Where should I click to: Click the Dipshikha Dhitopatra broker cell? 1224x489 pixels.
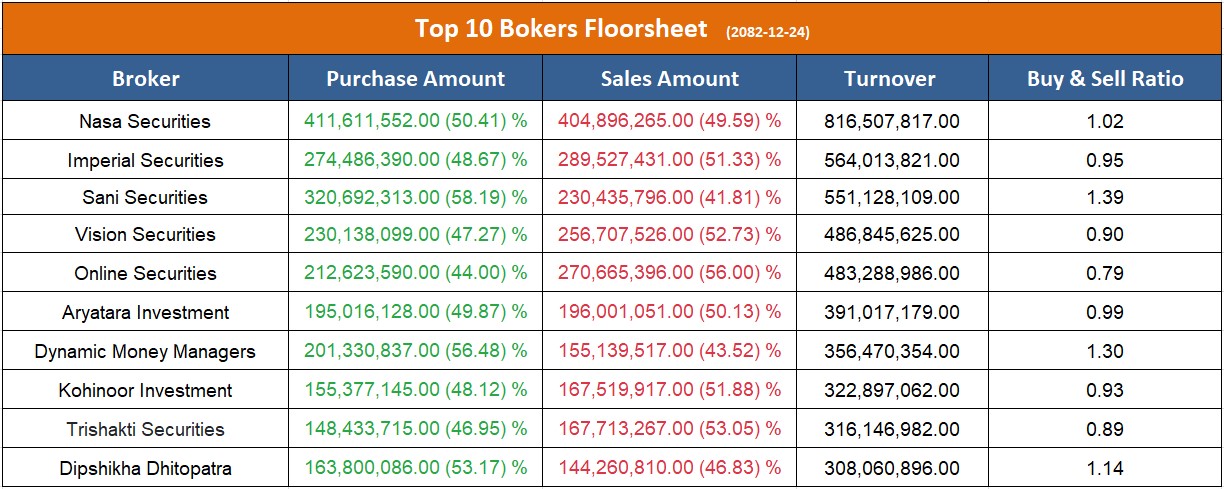pyautogui.click(x=145, y=468)
